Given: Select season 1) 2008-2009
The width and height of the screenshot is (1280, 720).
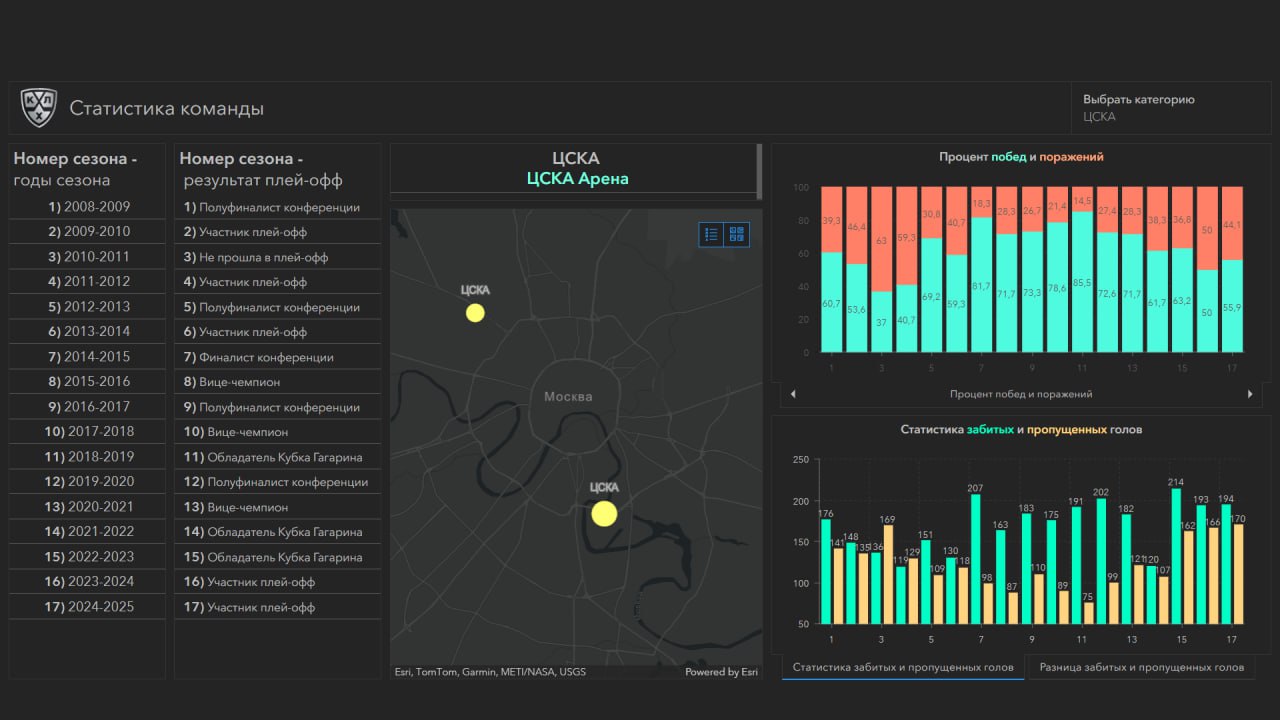Looking at the screenshot, I should [x=88, y=207].
